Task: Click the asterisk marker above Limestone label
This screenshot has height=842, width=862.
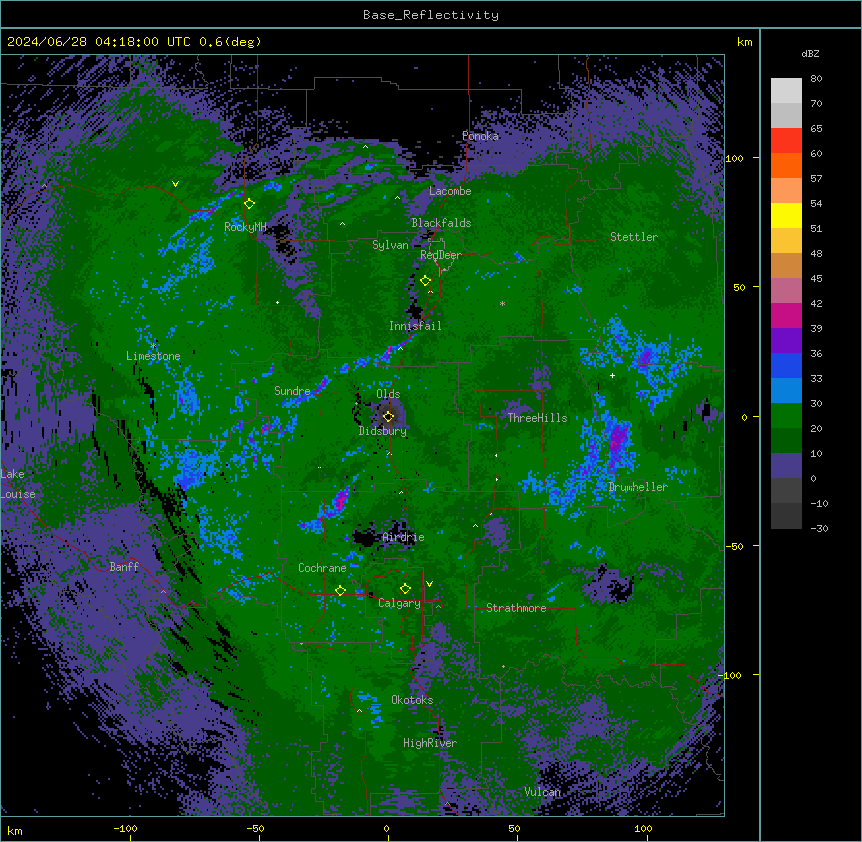Action: tap(154, 345)
